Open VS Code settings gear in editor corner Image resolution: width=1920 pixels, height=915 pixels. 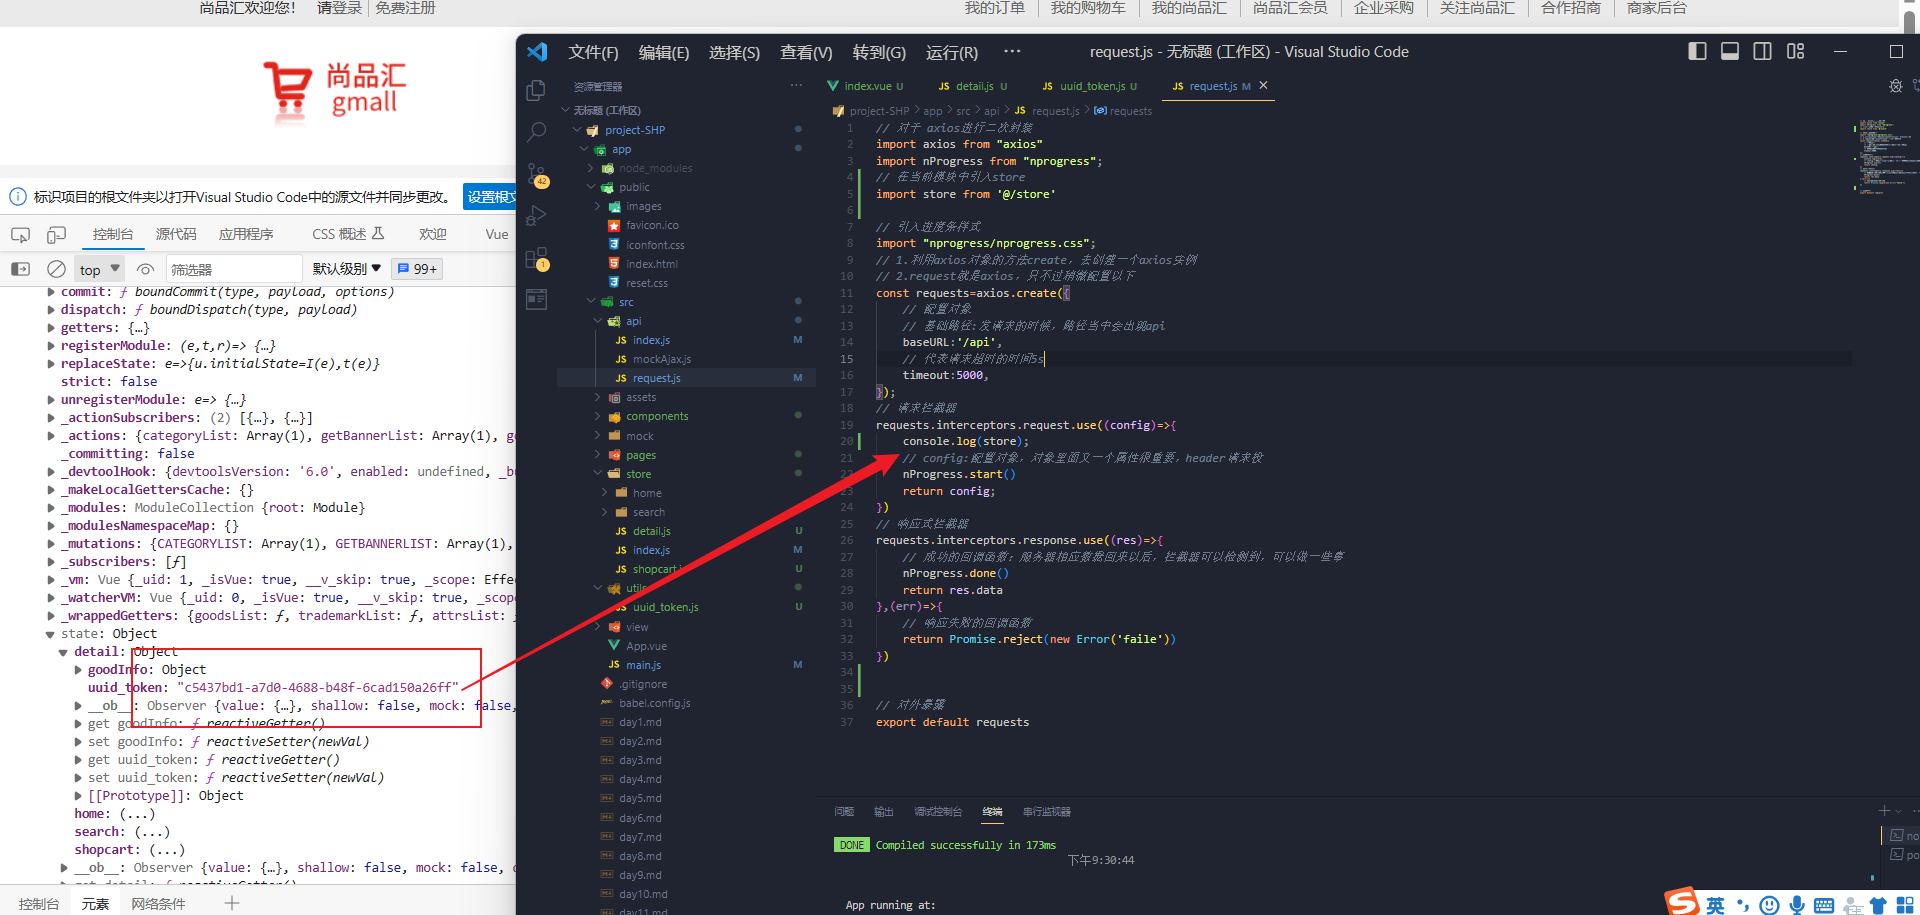coord(1895,86)
